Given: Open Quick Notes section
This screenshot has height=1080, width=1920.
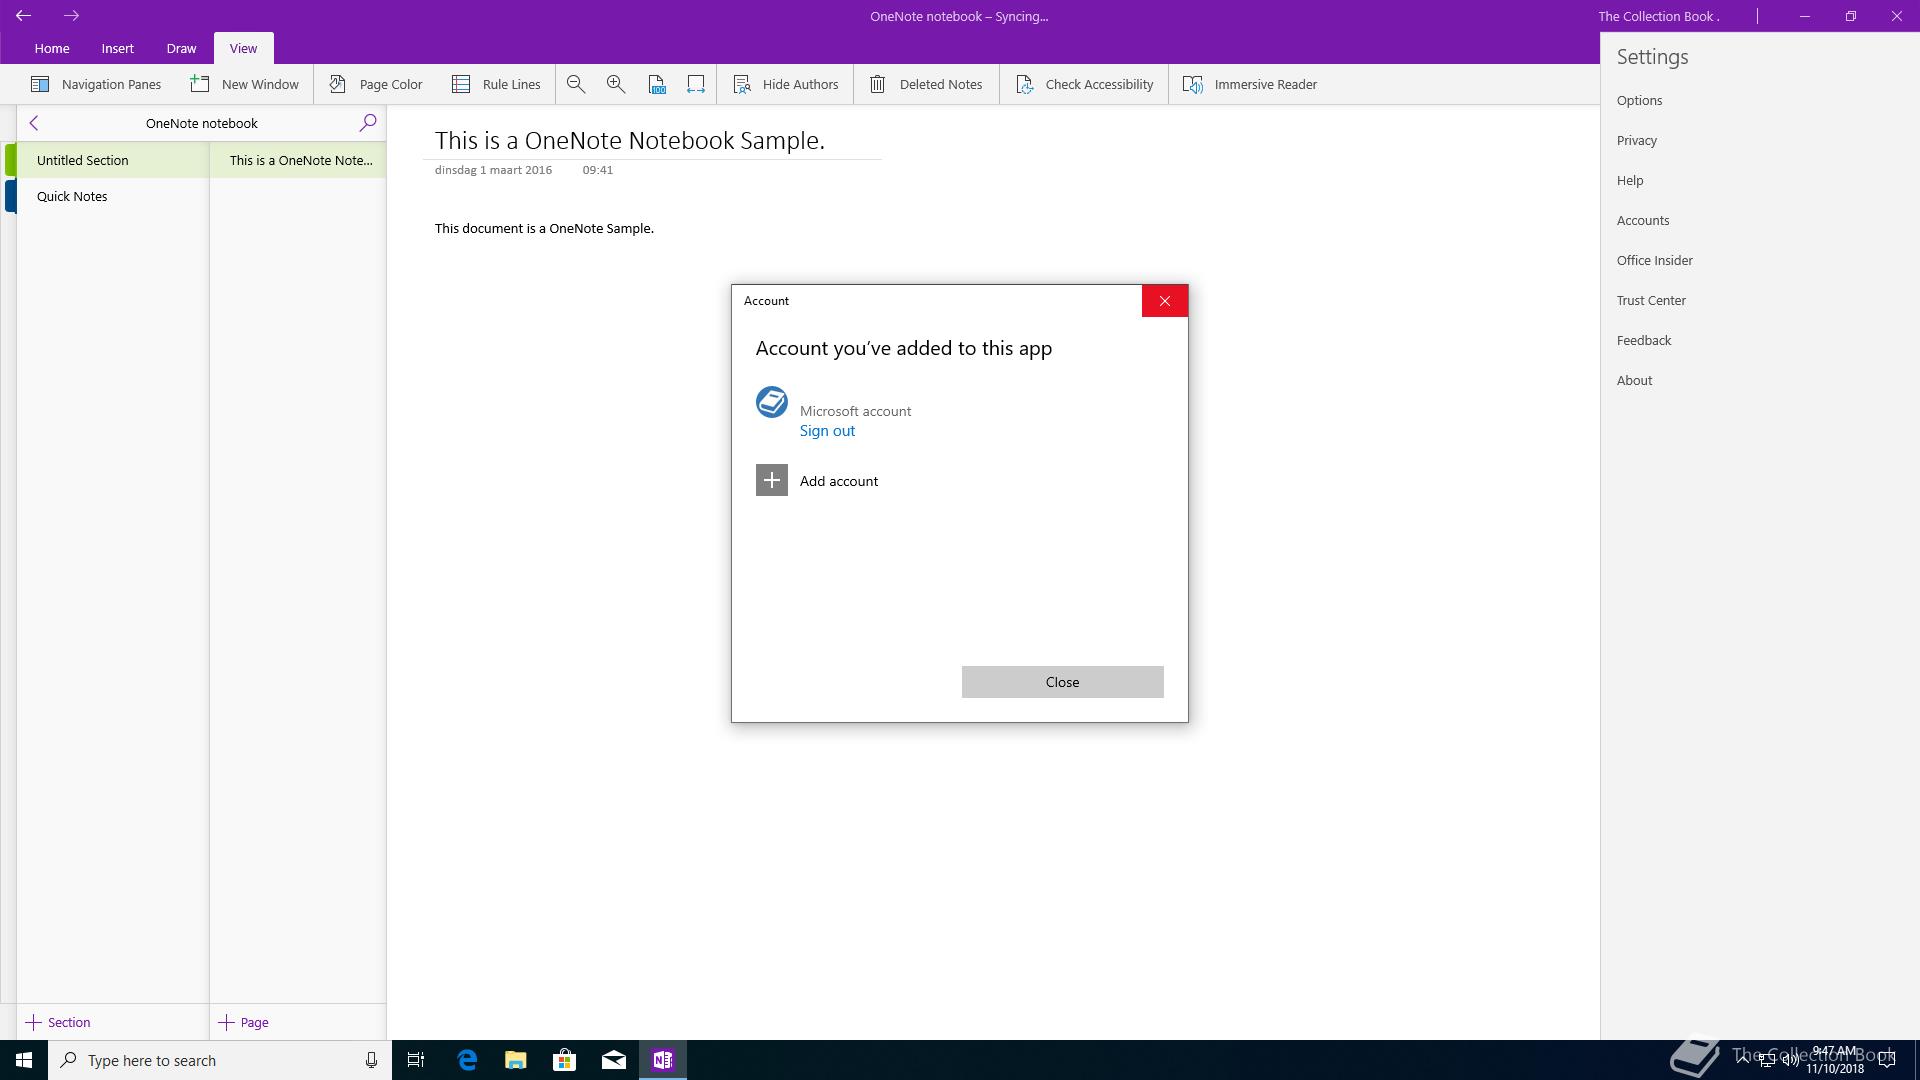Looking at the screenshot, I should [x=112, y=196].
